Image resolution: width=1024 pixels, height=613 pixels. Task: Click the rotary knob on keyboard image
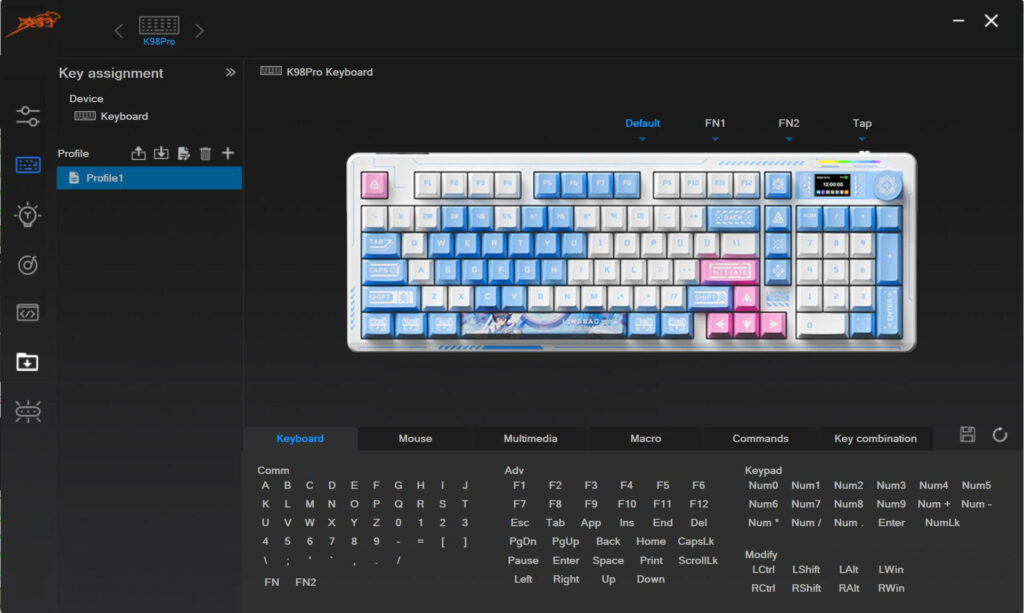pos(886,185)
